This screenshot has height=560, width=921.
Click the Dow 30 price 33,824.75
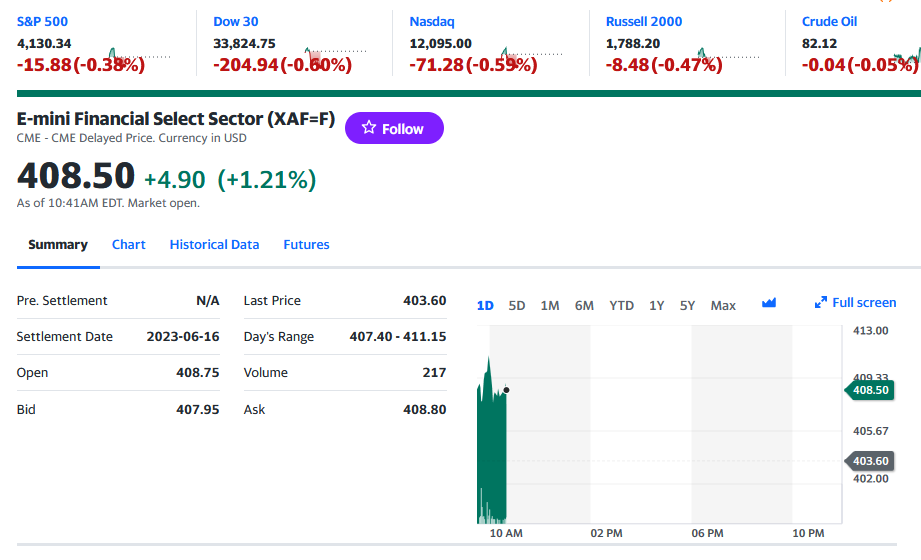click(x=244, y=43)
